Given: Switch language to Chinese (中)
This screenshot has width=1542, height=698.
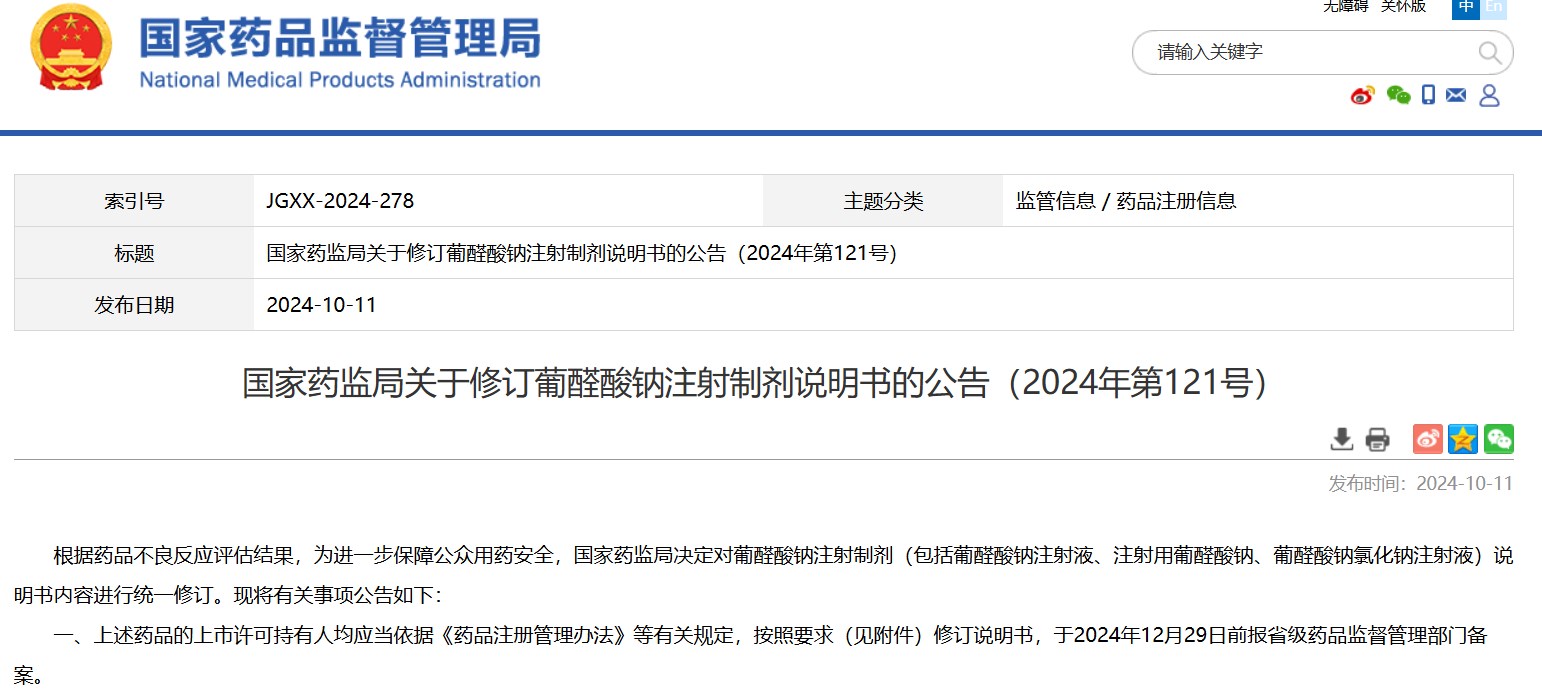Looking at the screenshot, I should [1466, 7].
